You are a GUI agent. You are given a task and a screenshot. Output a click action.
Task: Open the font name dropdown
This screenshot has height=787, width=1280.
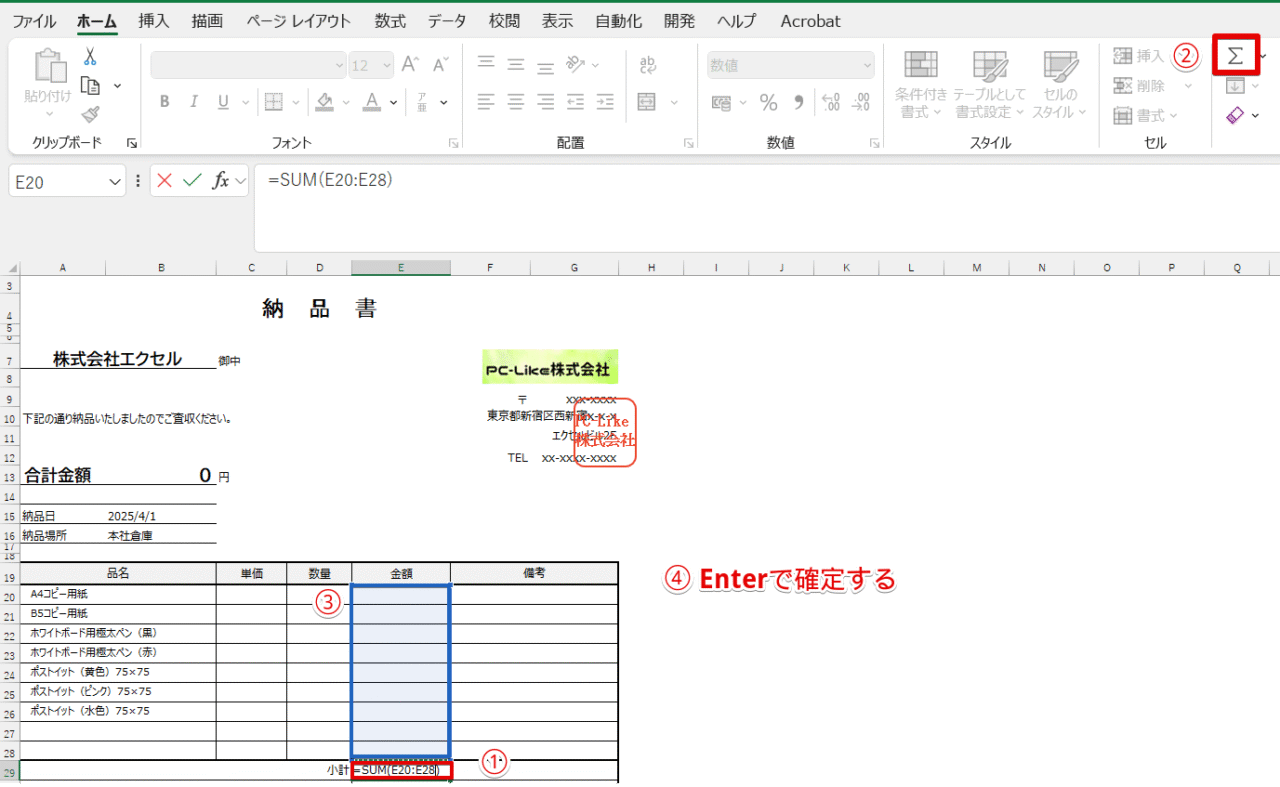(x=340, y=65)
